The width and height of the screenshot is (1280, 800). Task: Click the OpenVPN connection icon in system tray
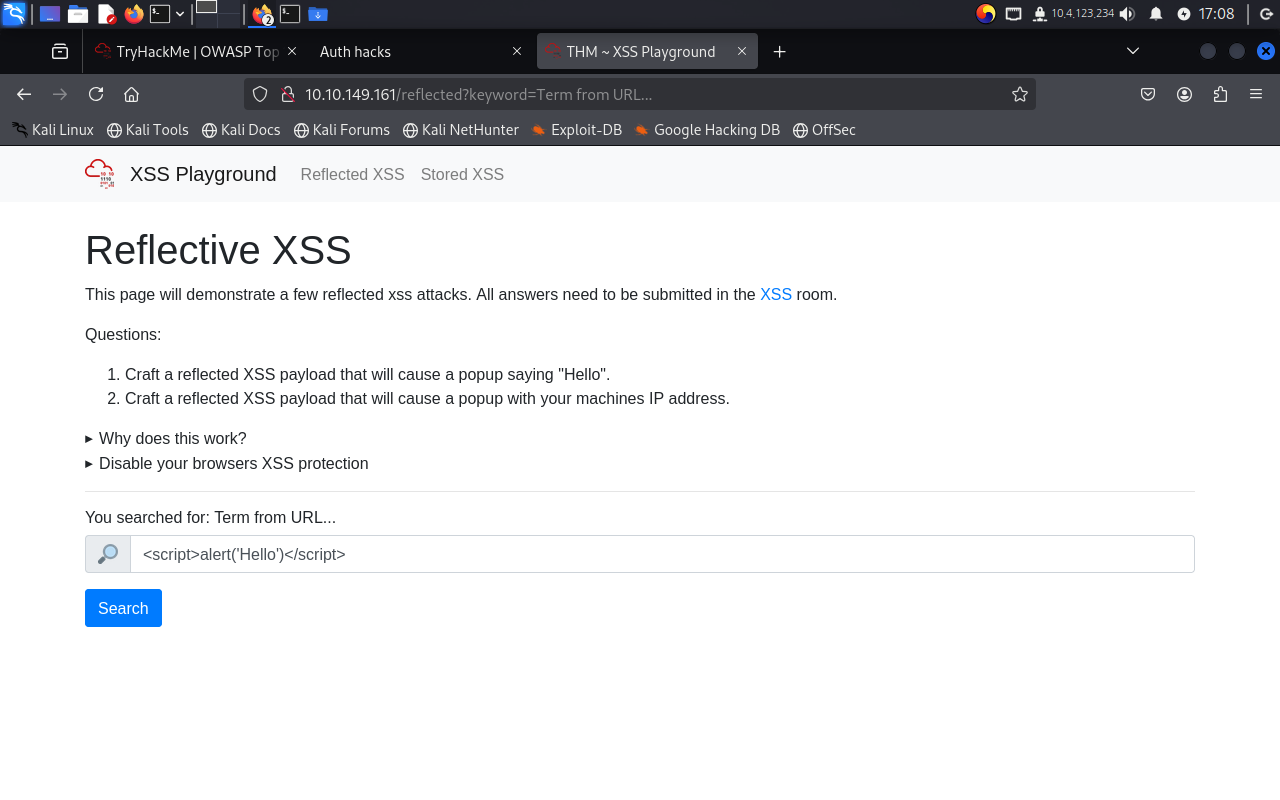(x=1040, y=14)
